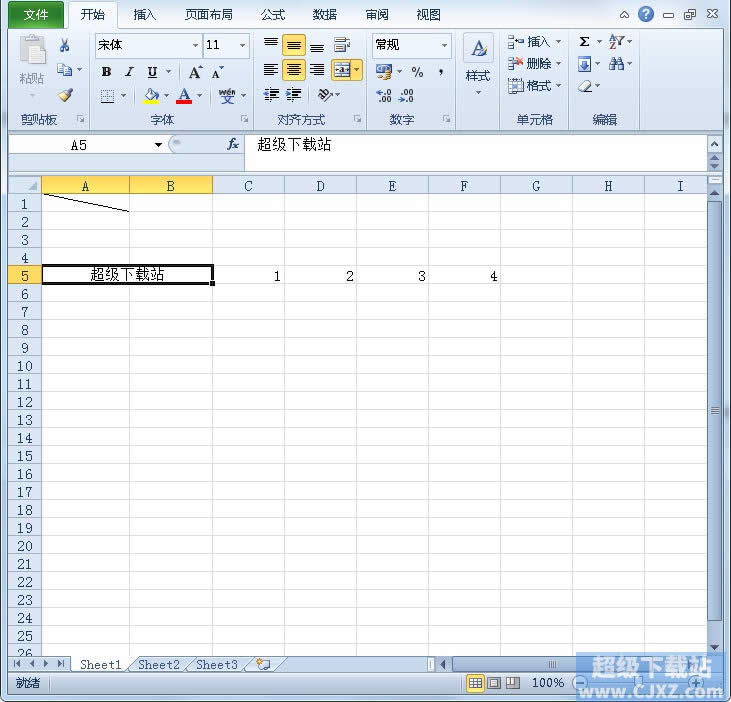
Task: Expand the Name Box dropdown arrow
Action: click(159, 145)
